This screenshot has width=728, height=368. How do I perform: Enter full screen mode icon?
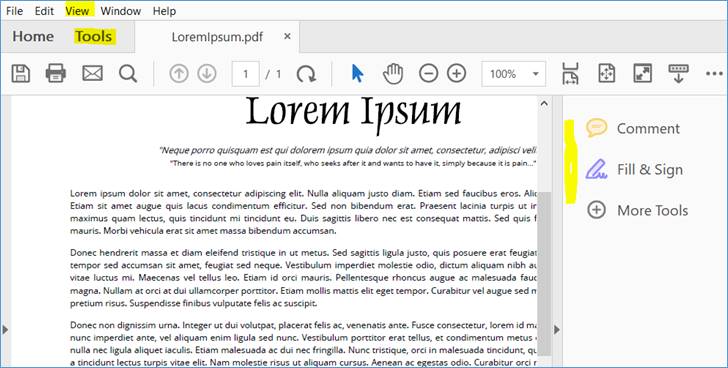(643, 73)
